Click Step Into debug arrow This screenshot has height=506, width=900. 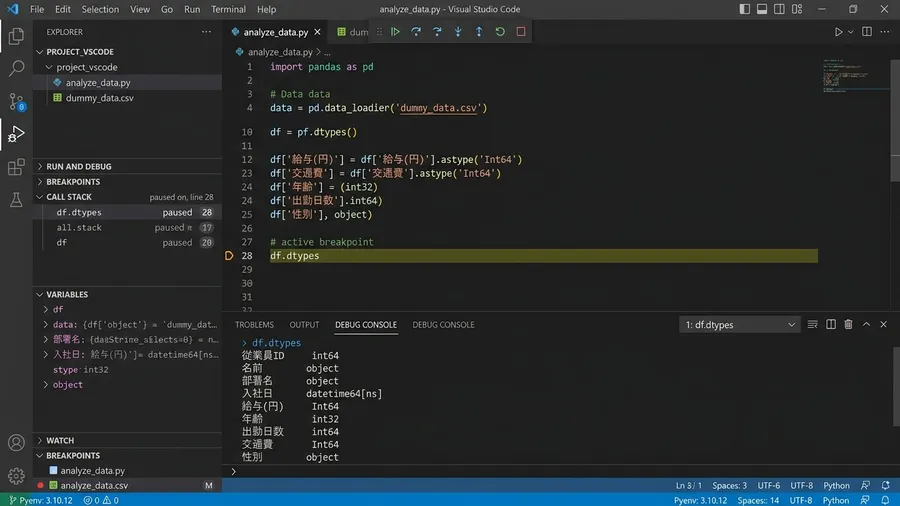(457, 32)
